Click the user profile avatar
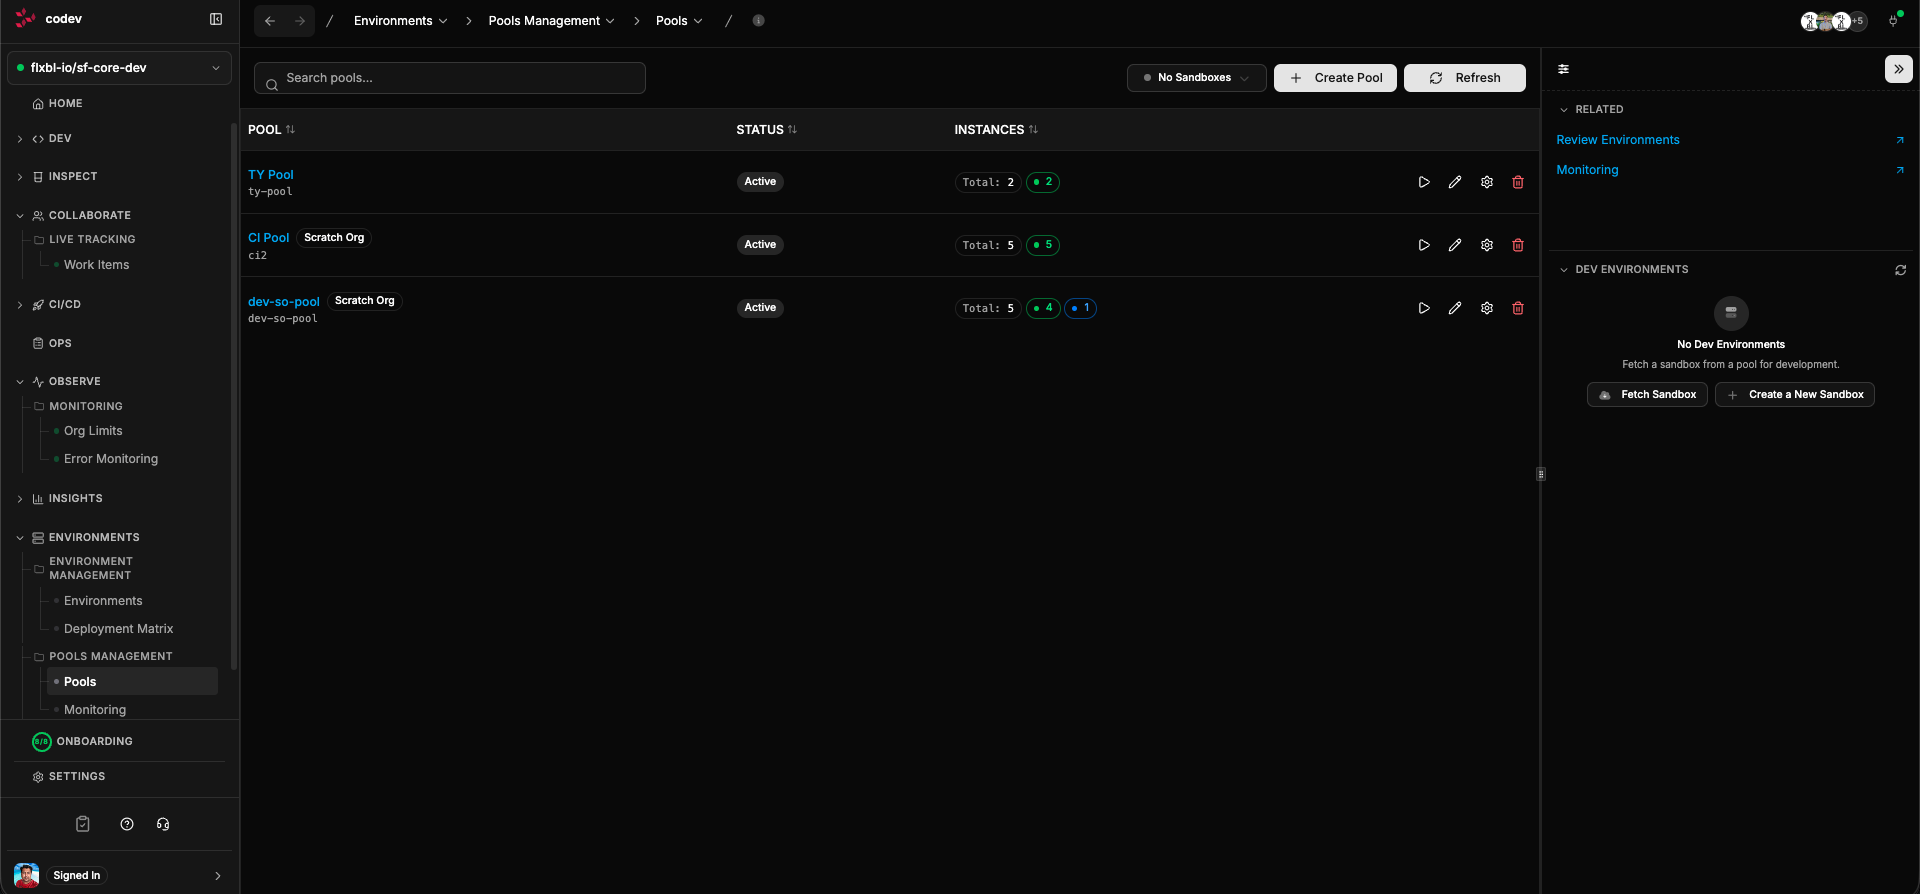The height and width of the screenshot is (894, 1920). coord(27,875)
